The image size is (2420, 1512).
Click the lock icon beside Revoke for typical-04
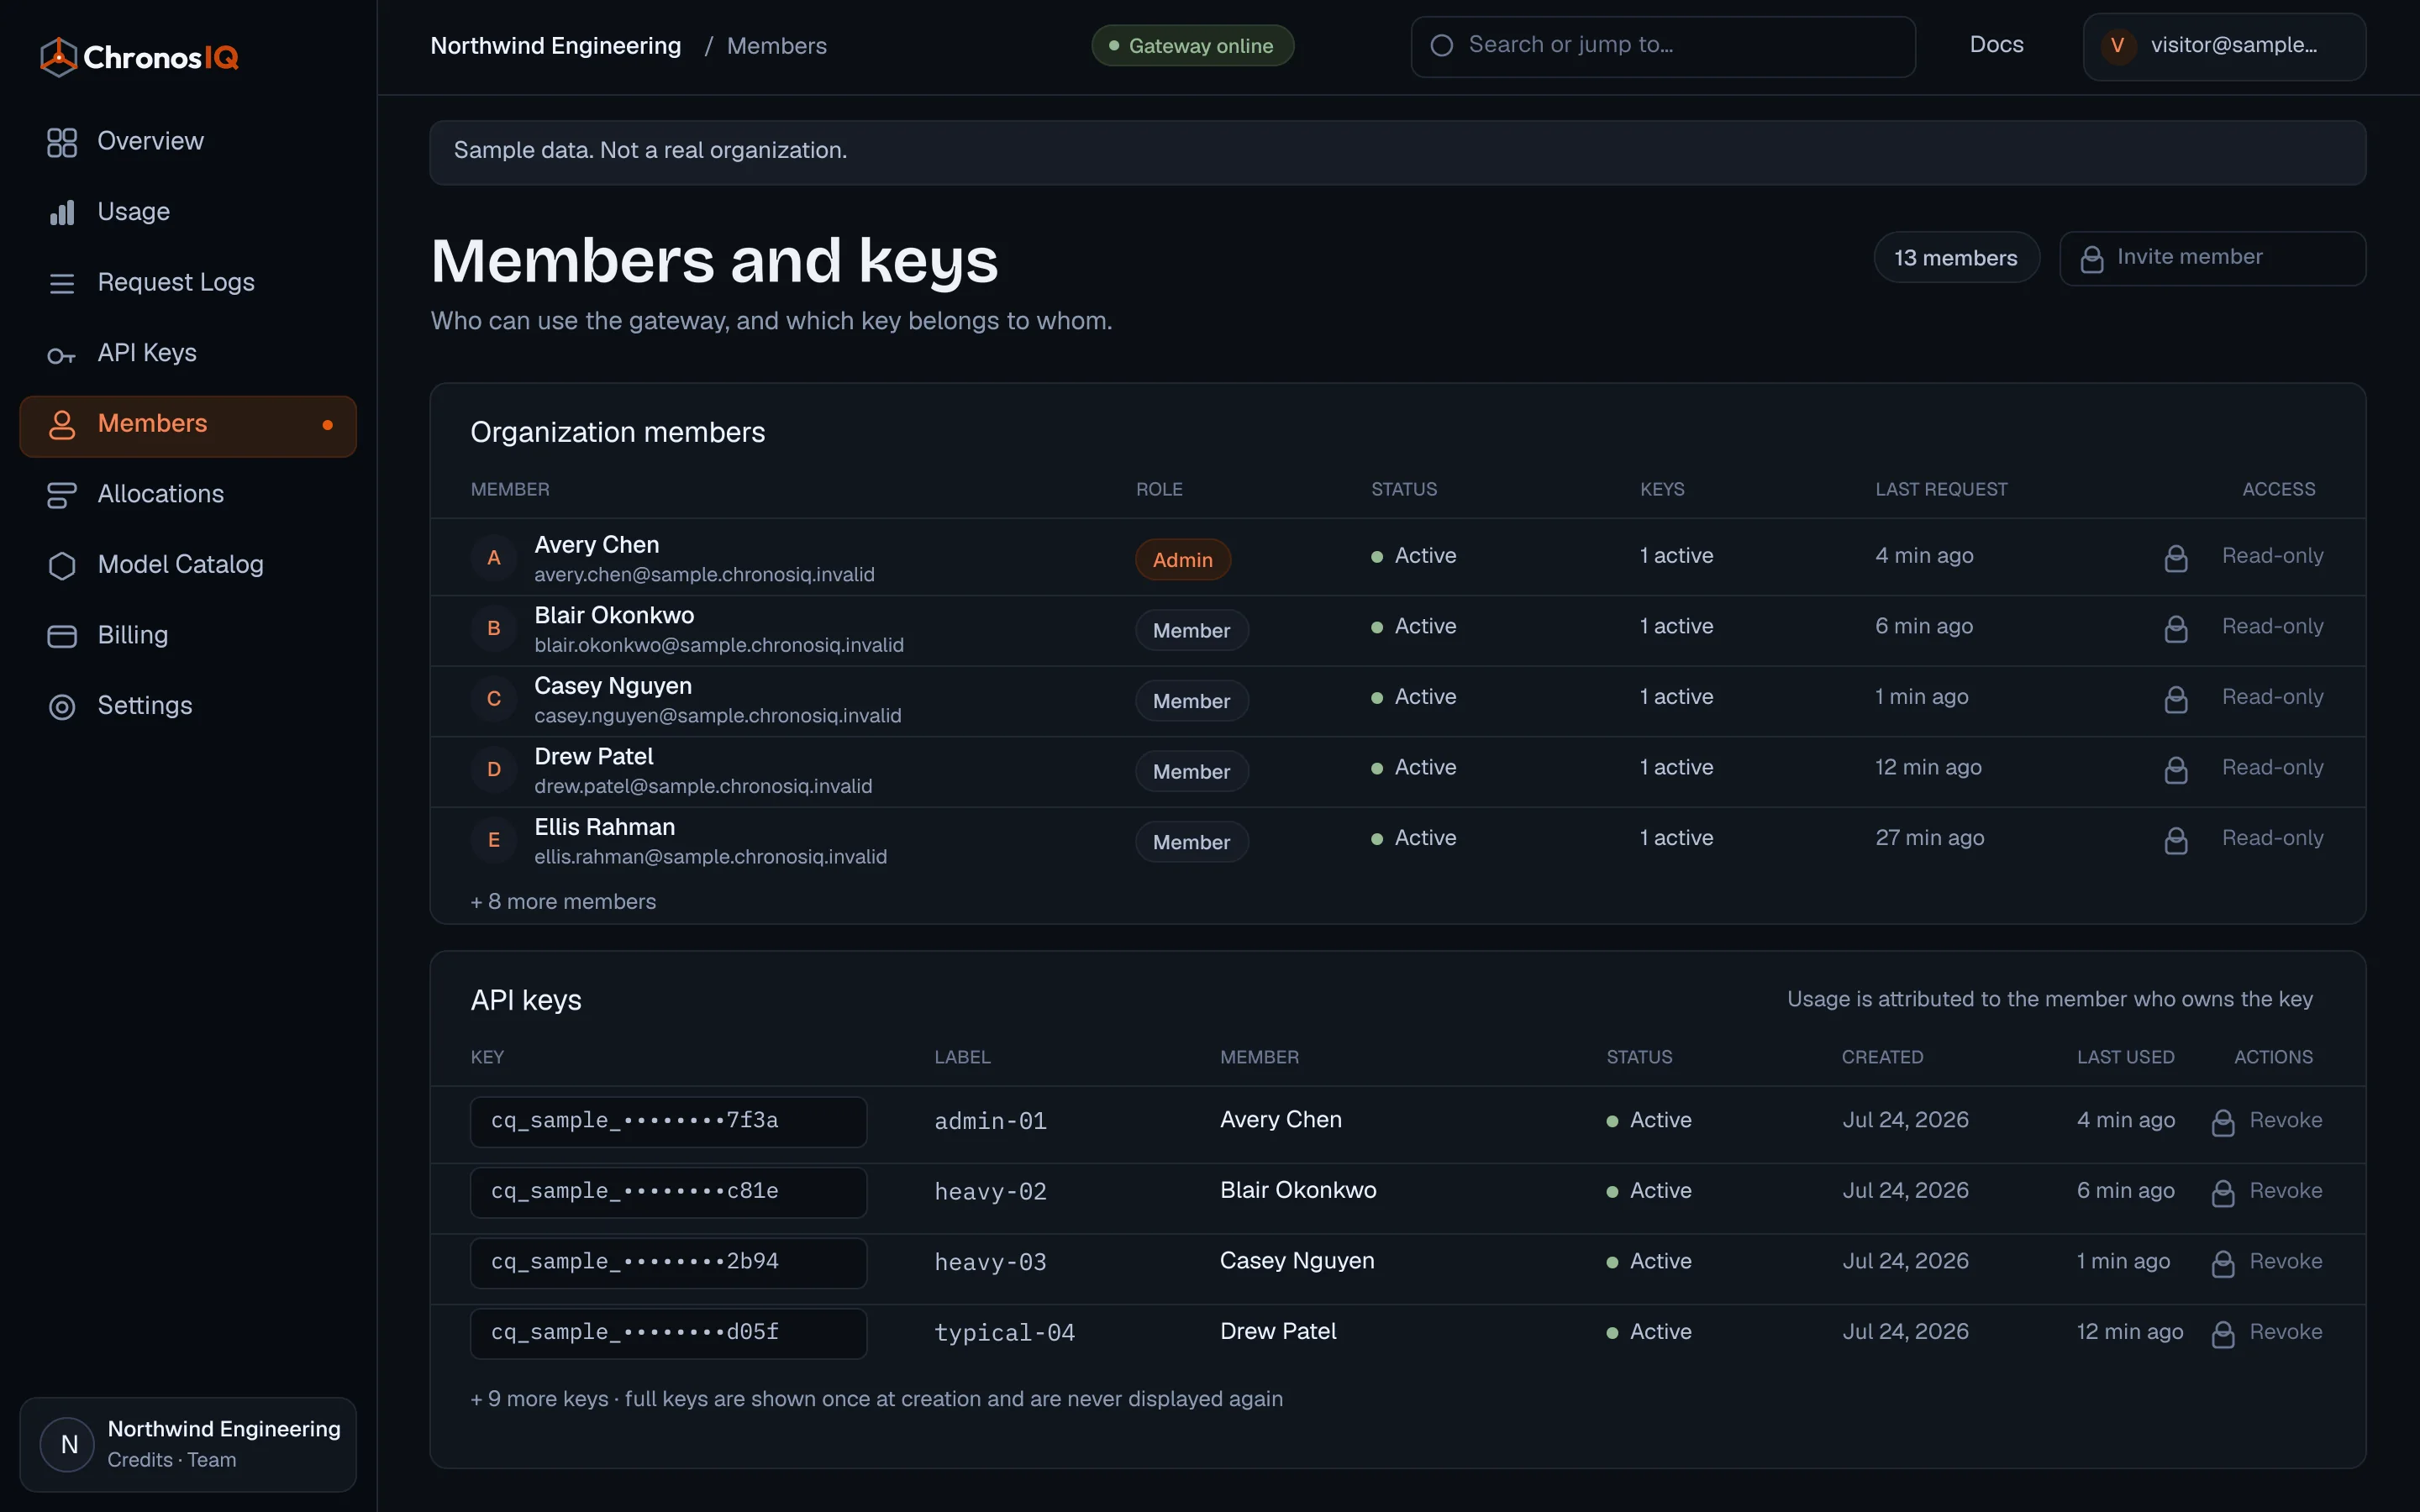click(x=2223, y=1334)
